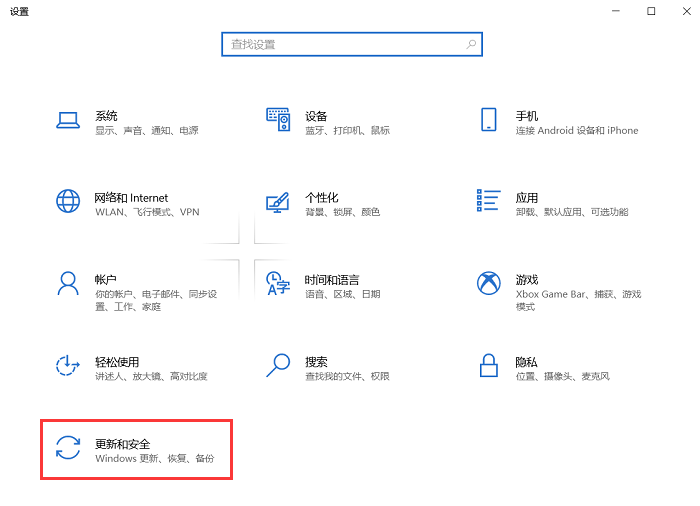The width and height of the screenshot is (700, 506).
Task: Click description WLAN、飞行模式、VPN
Action: [x=147, y=212]
